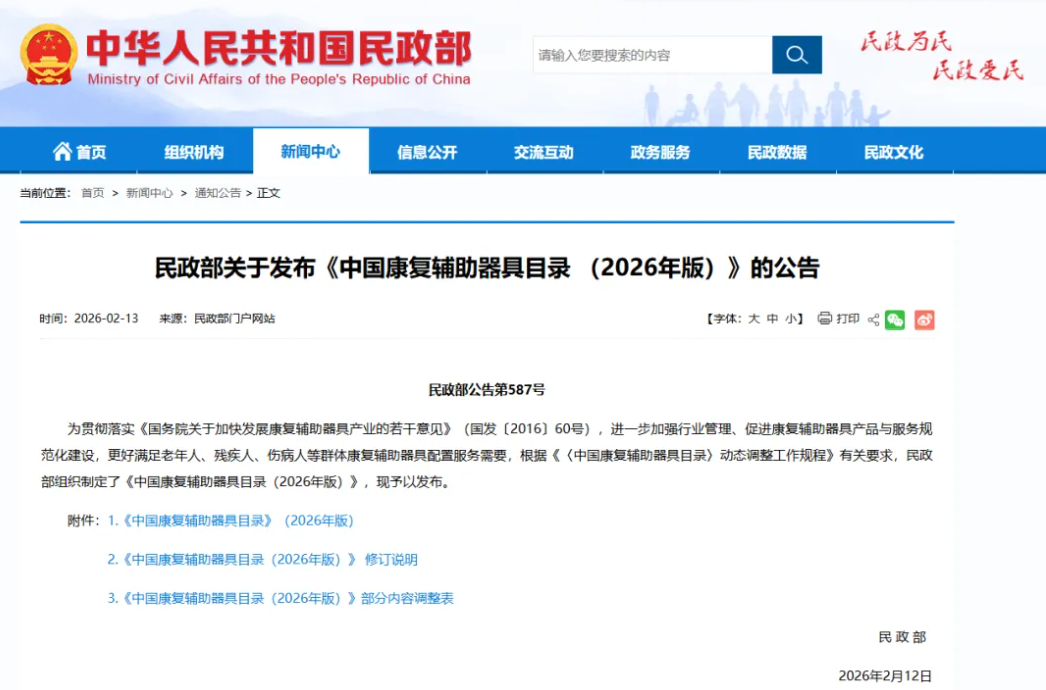Open the share options icon
This screenshot has height=690, width=1046.
pos(872,319)
